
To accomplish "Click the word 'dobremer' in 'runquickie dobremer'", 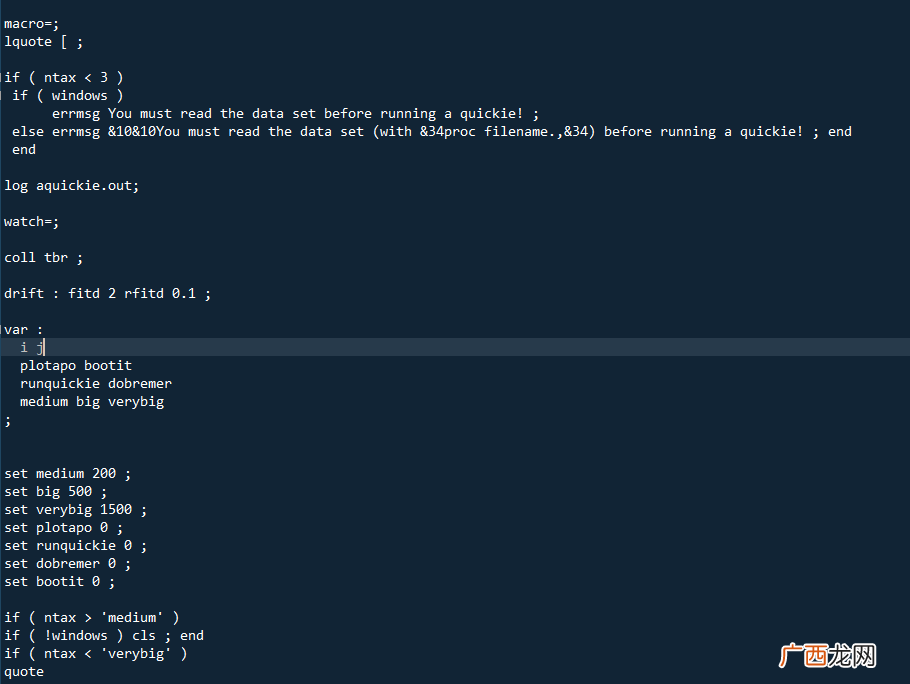I will (x=140, y=383).
